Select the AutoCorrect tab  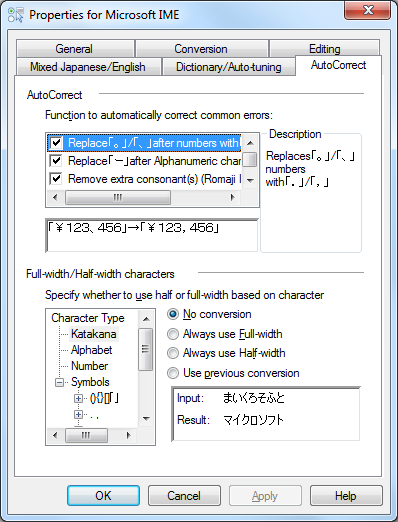[338, 65]
